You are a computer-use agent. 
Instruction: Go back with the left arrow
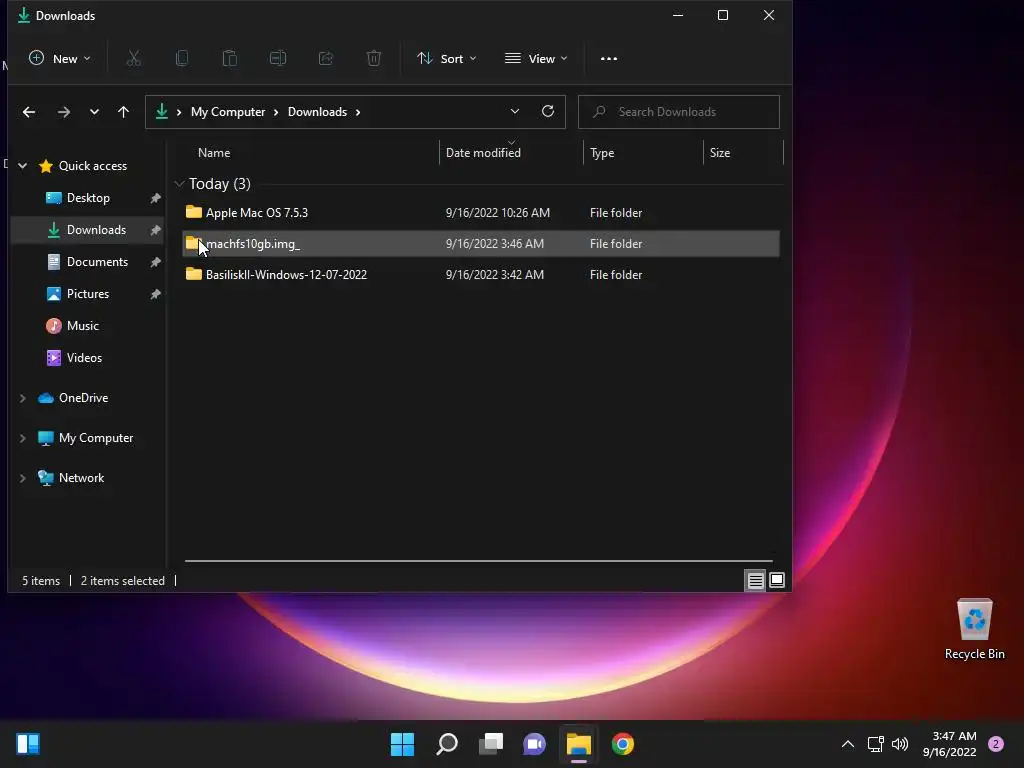point(29,112)
